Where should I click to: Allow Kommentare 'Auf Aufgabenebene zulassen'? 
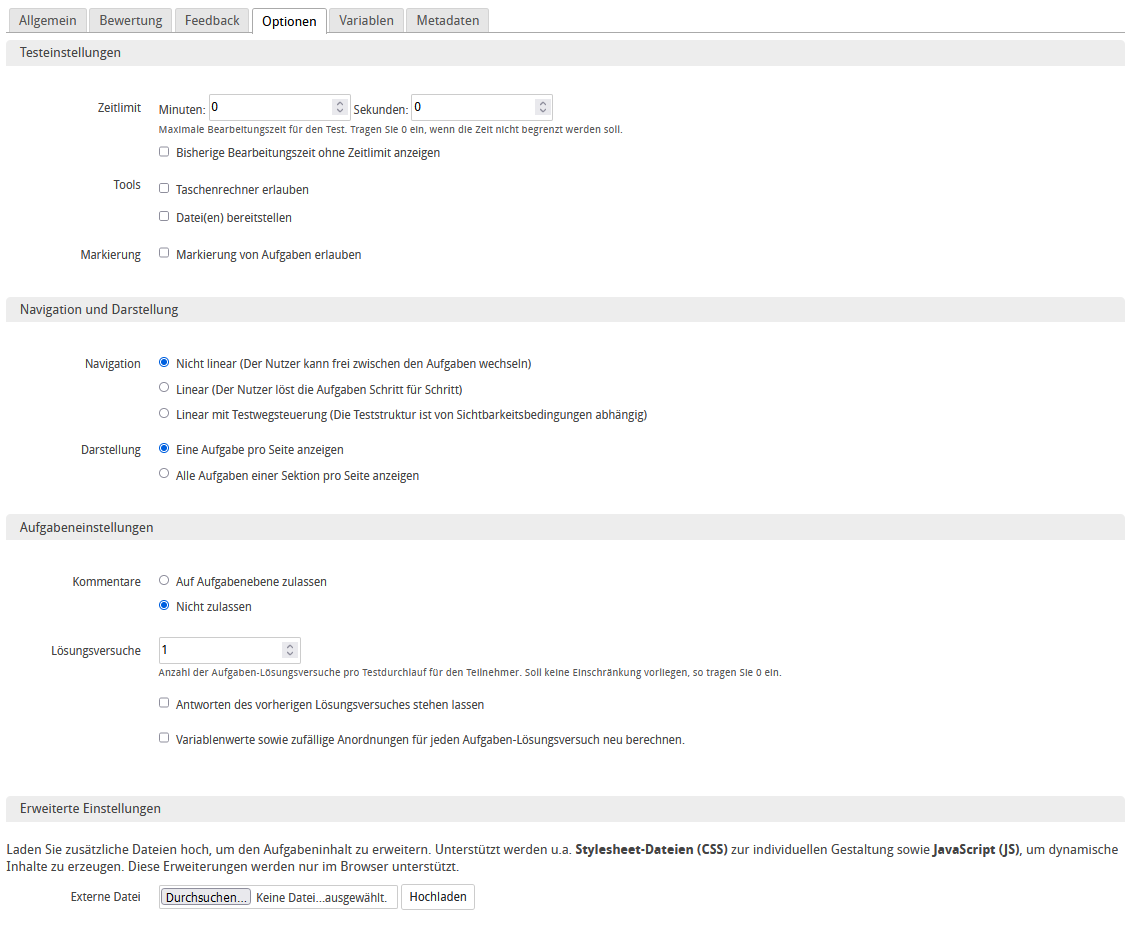(164, 579)
